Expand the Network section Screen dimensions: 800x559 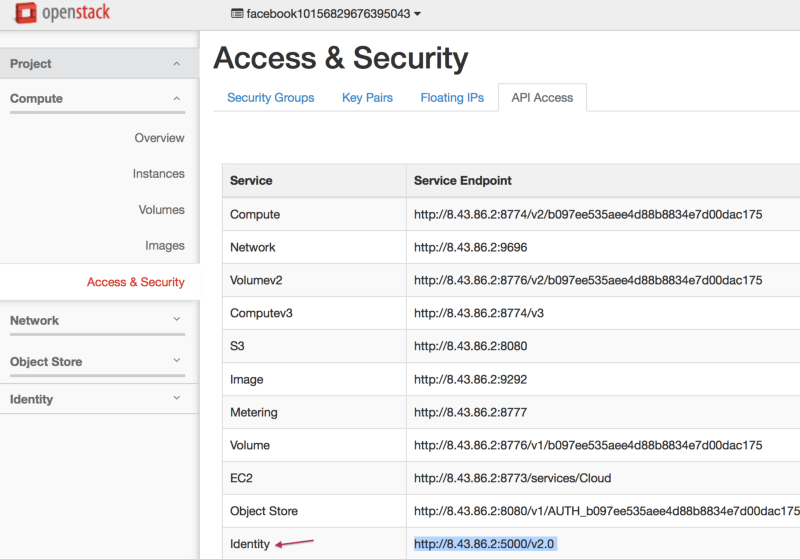[x=177, y=320]
